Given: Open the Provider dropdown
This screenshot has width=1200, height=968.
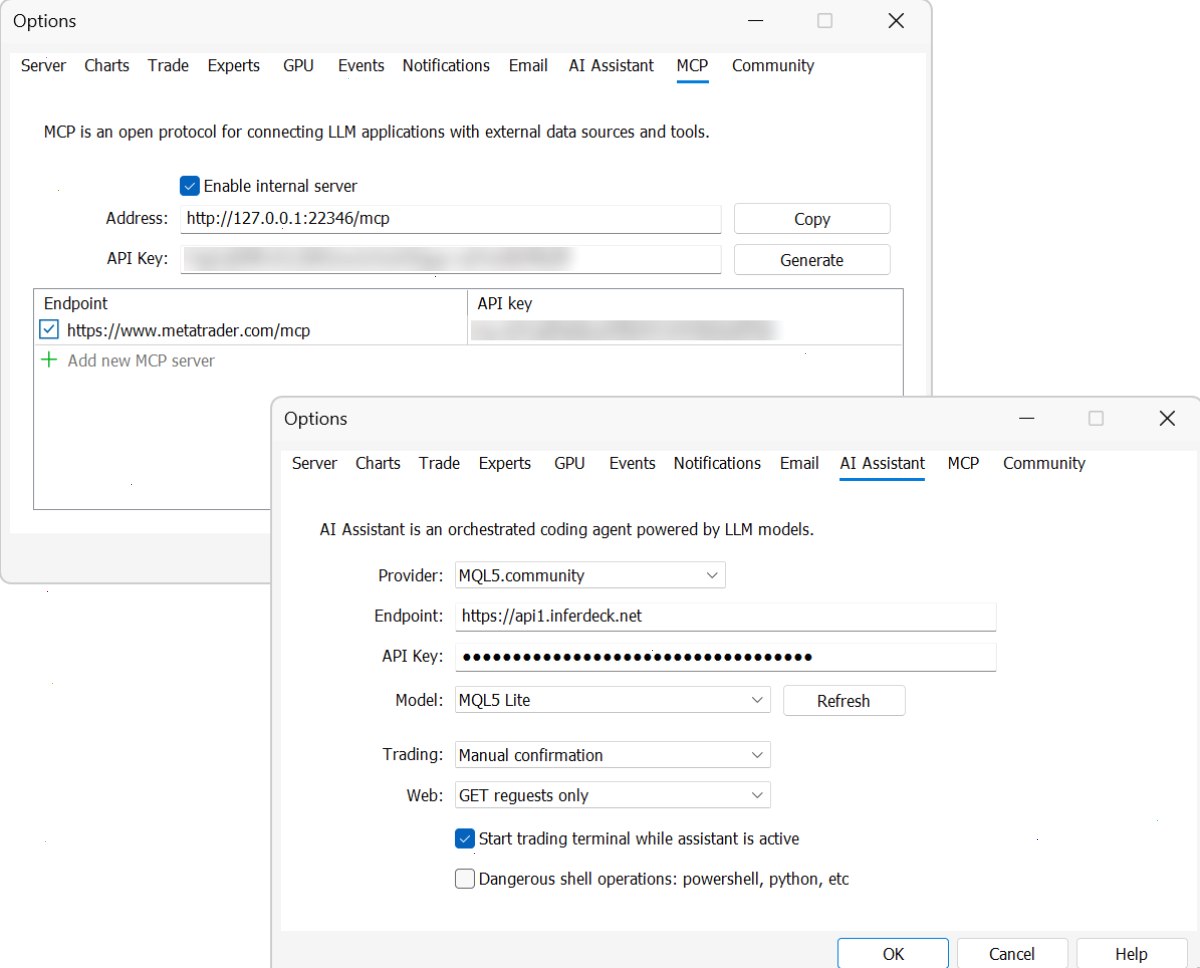Looking at the screenshot, I should (590, 576).
